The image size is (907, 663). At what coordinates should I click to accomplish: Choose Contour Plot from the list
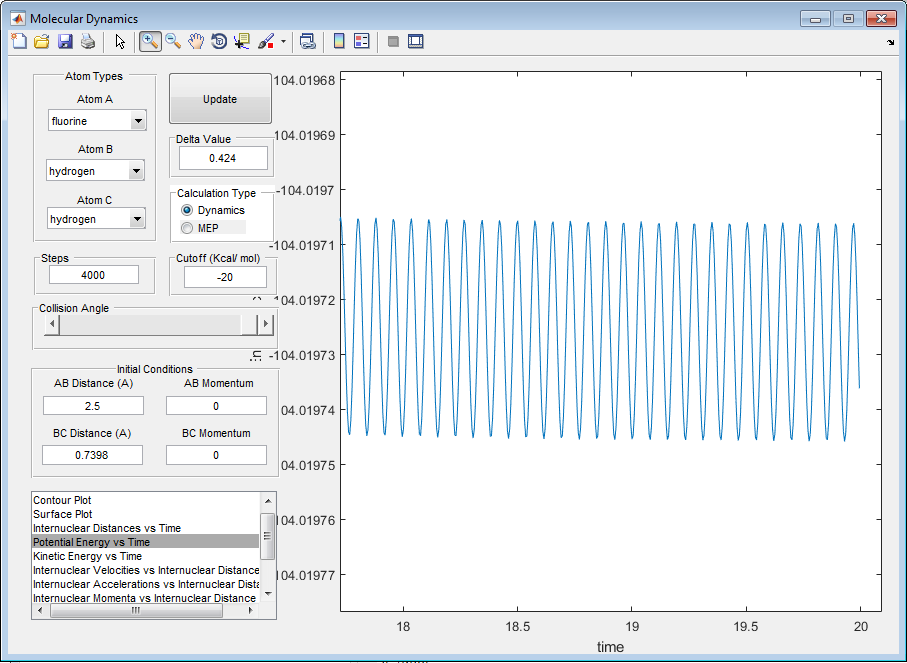click(x=63, y=500)
